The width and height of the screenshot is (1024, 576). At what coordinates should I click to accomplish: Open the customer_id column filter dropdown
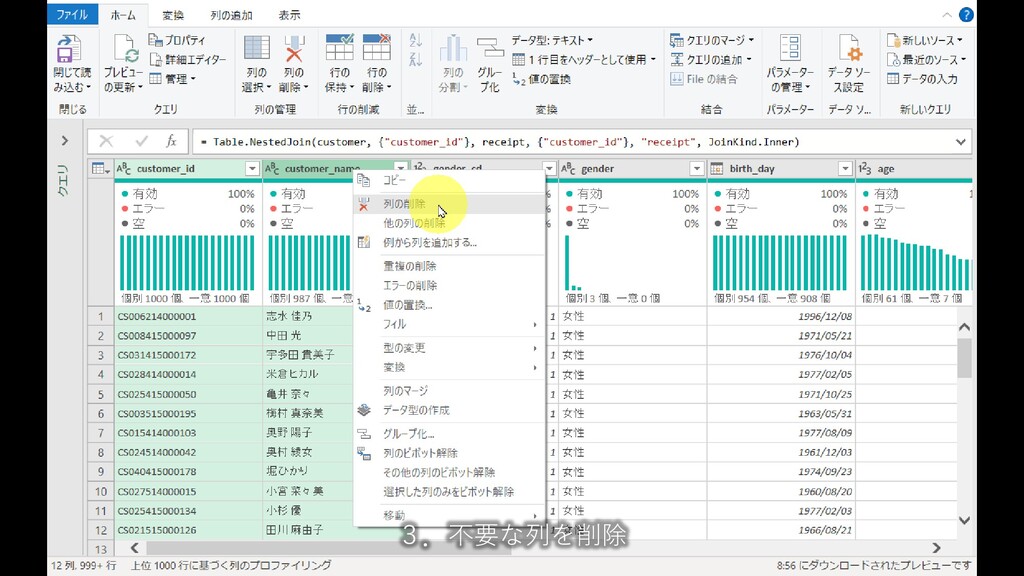251,169
